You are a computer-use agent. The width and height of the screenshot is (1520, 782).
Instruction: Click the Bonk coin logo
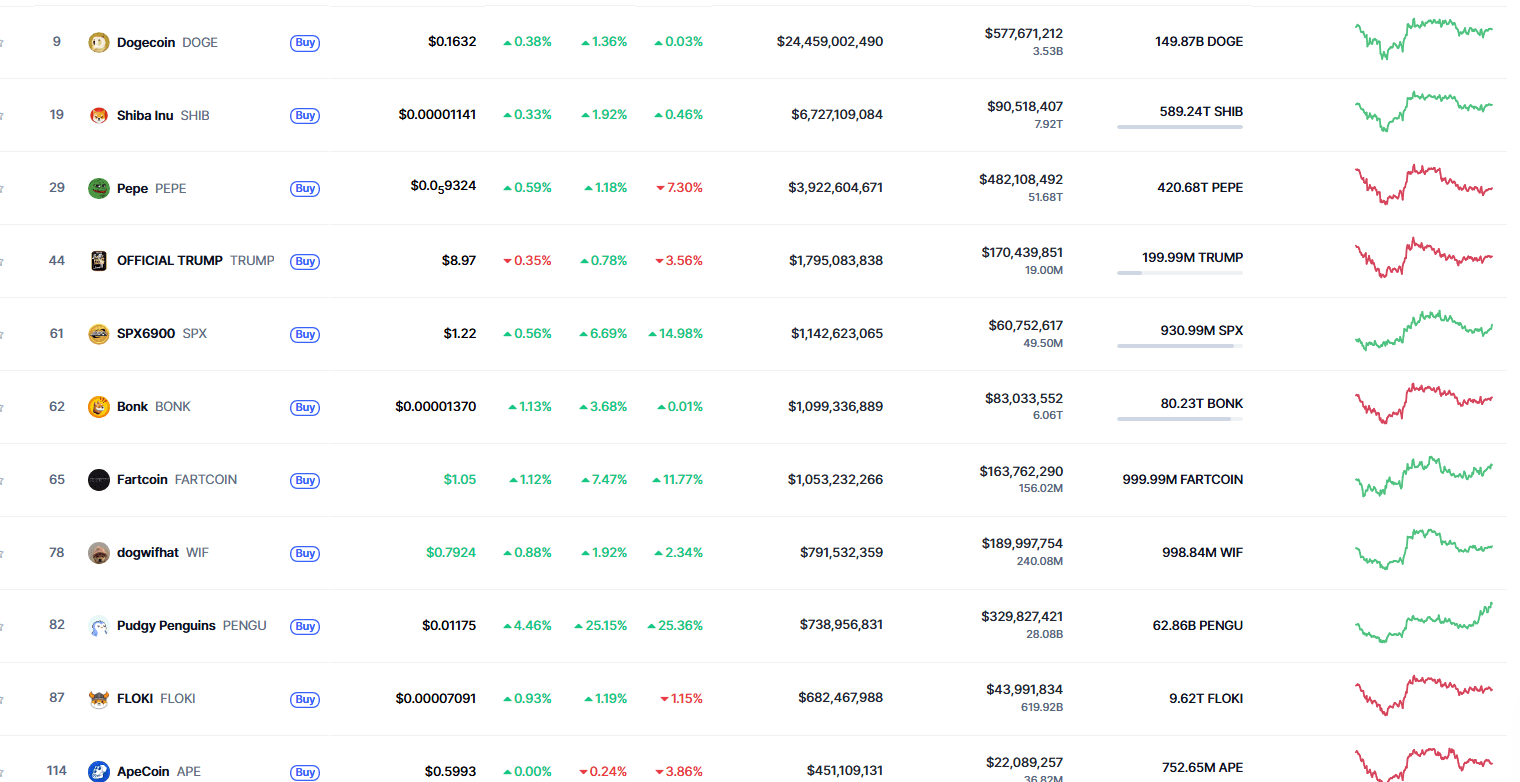98,407
